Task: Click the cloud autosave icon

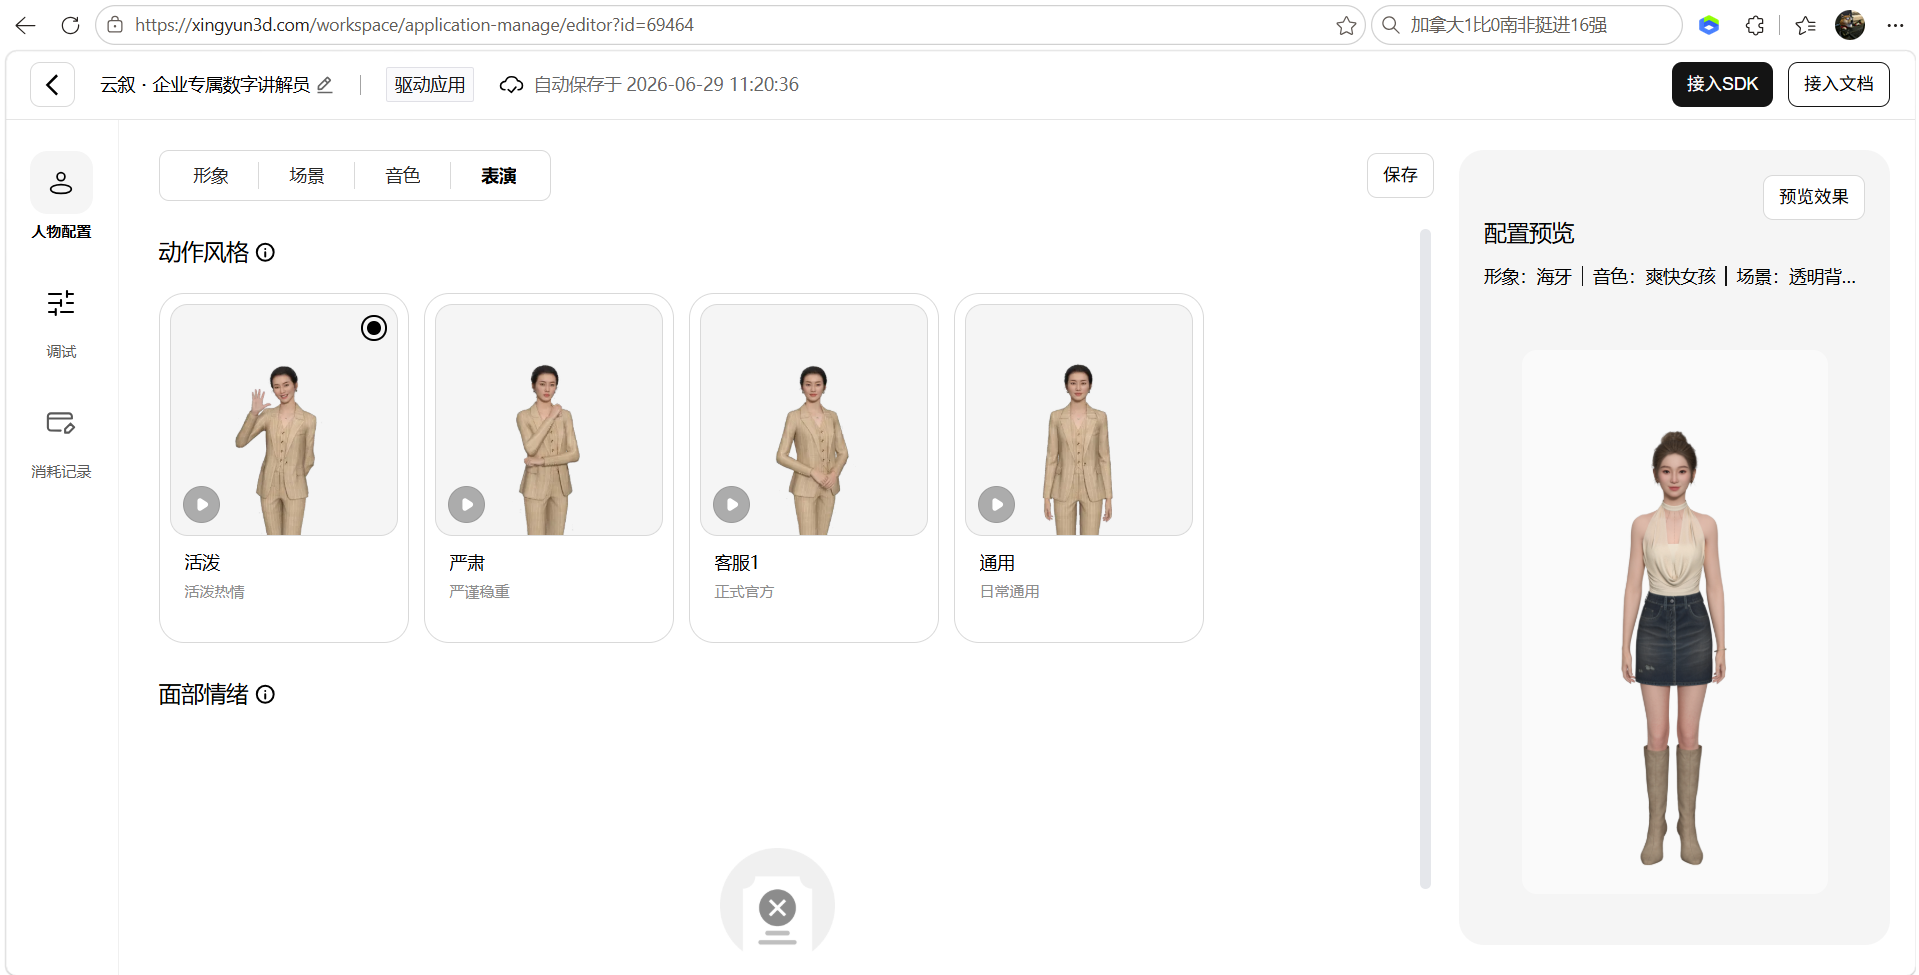Action: pyautogui.click(x=511, y=85)
